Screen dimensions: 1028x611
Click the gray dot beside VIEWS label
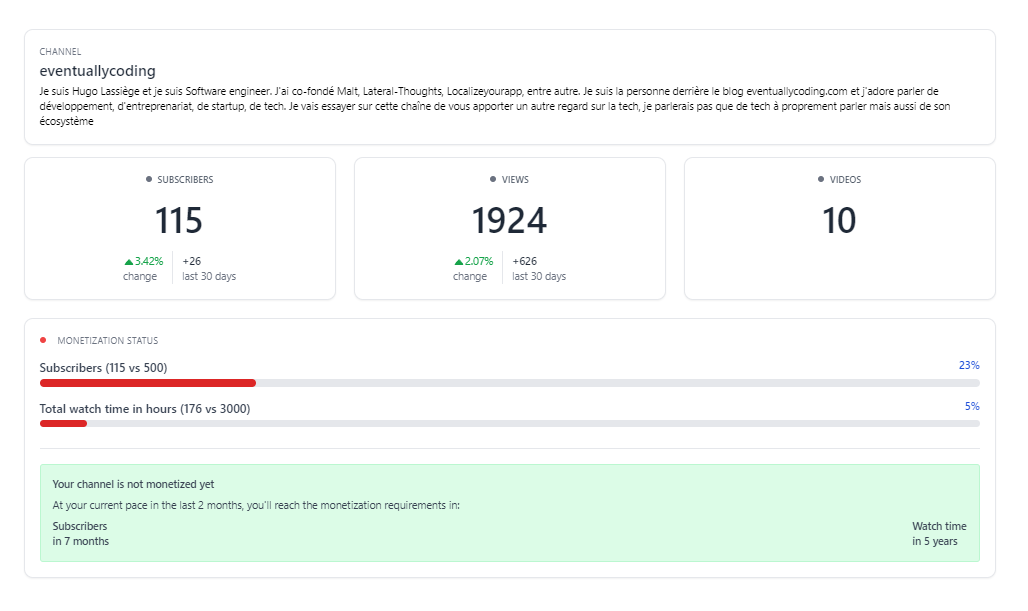pyautogui.click(x=493, y=180)
